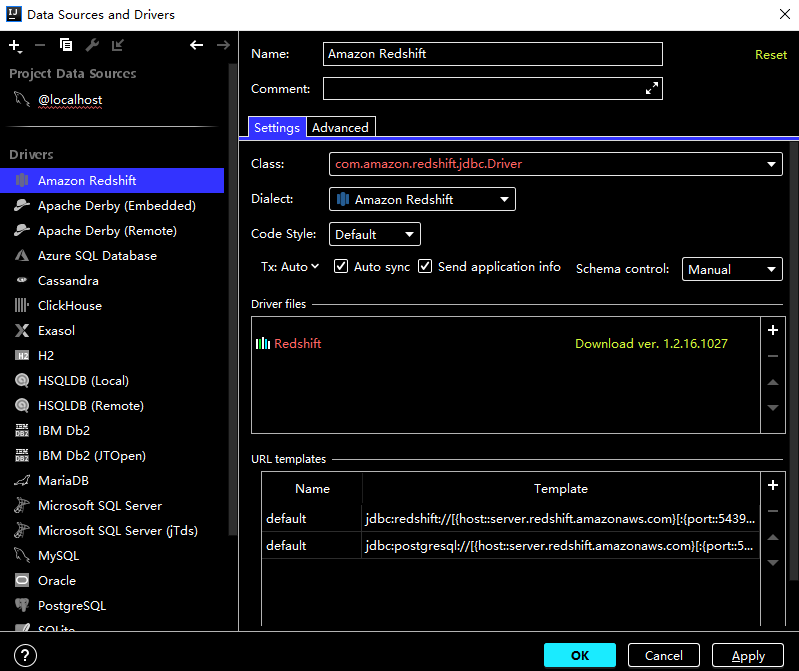Move the URL template up with the arrow
The image size is (799, 671).
point(773,537)
